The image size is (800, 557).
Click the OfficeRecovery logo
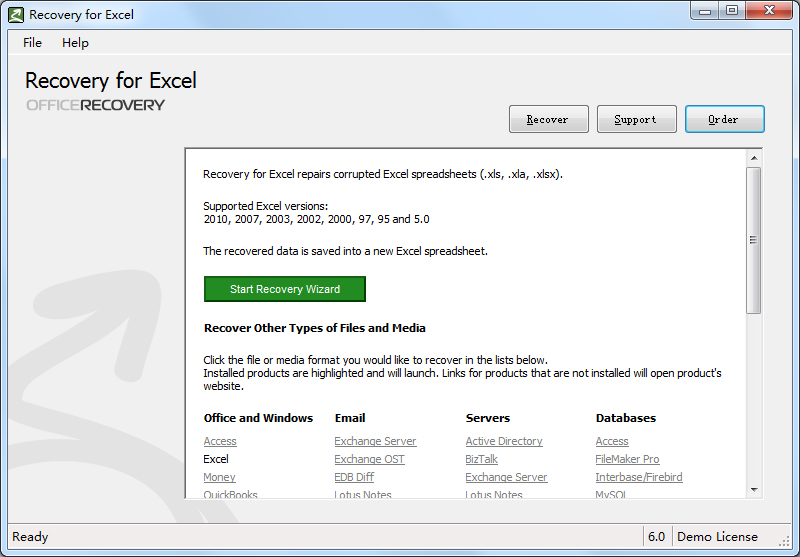point(95,105)
